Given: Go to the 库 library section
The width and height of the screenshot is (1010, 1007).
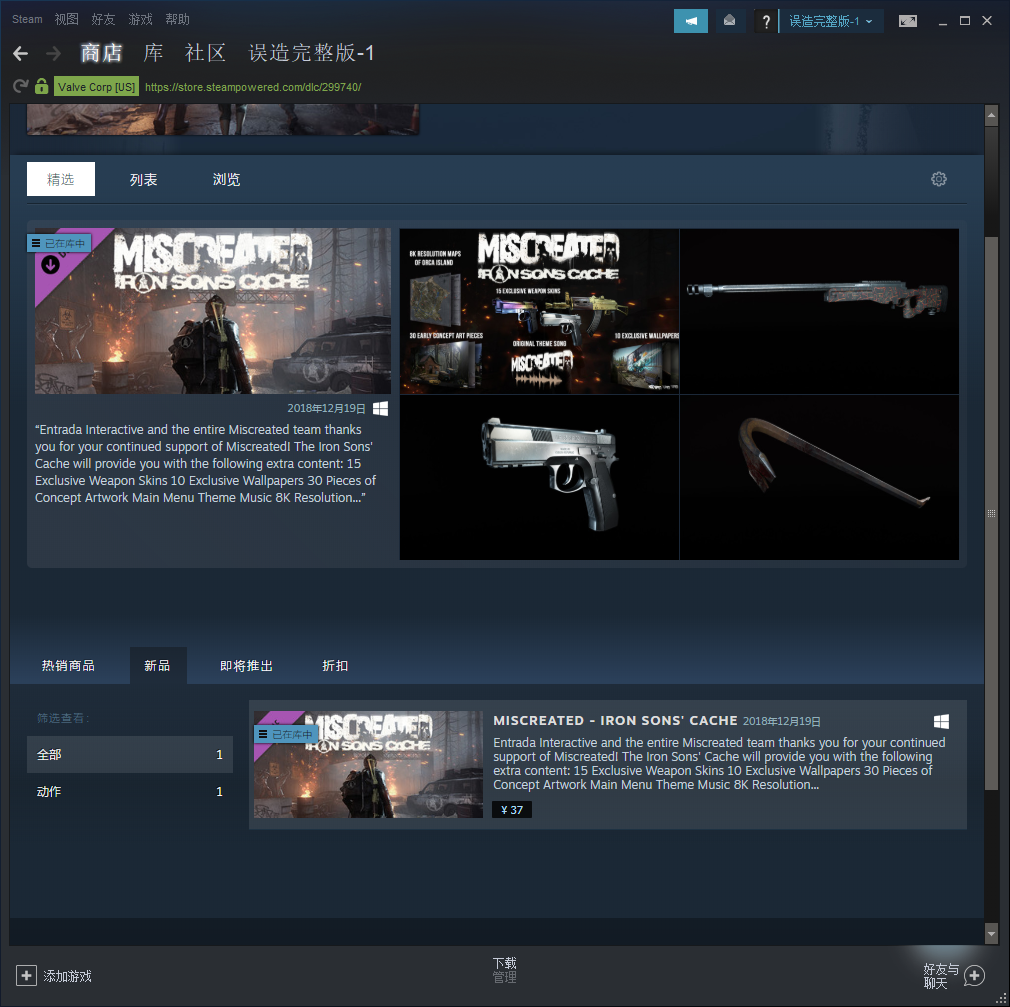Looking at the screenshot, I should (x=153, y=53).
